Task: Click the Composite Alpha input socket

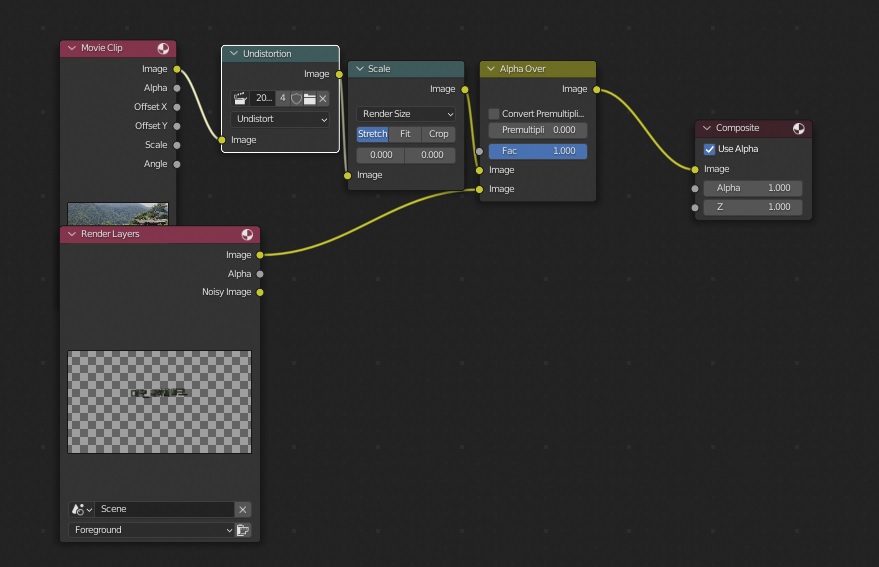Action: coord(695,189)
